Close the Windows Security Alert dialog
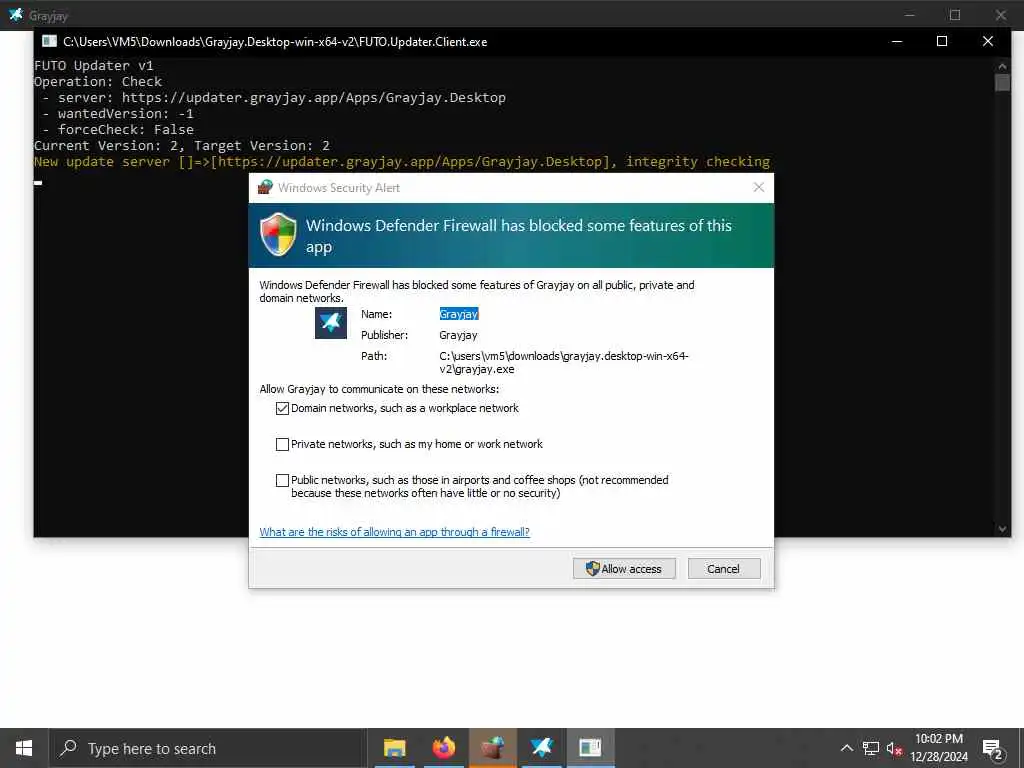 tap(758, 187)
